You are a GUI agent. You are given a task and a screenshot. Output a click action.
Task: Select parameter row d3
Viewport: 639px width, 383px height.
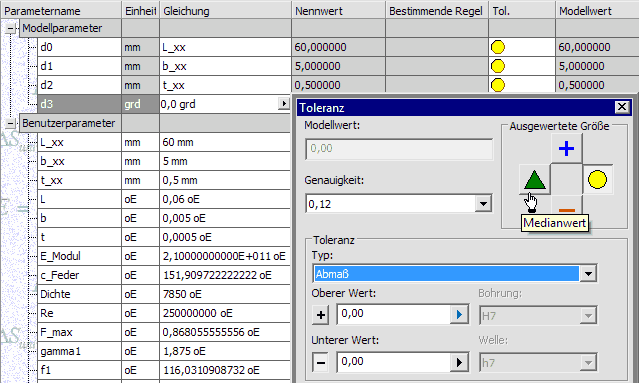point(79,104)
